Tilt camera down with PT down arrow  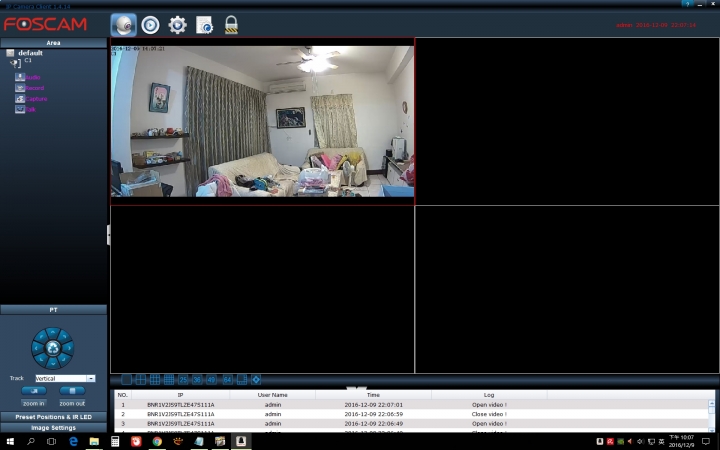pos(53,364)
